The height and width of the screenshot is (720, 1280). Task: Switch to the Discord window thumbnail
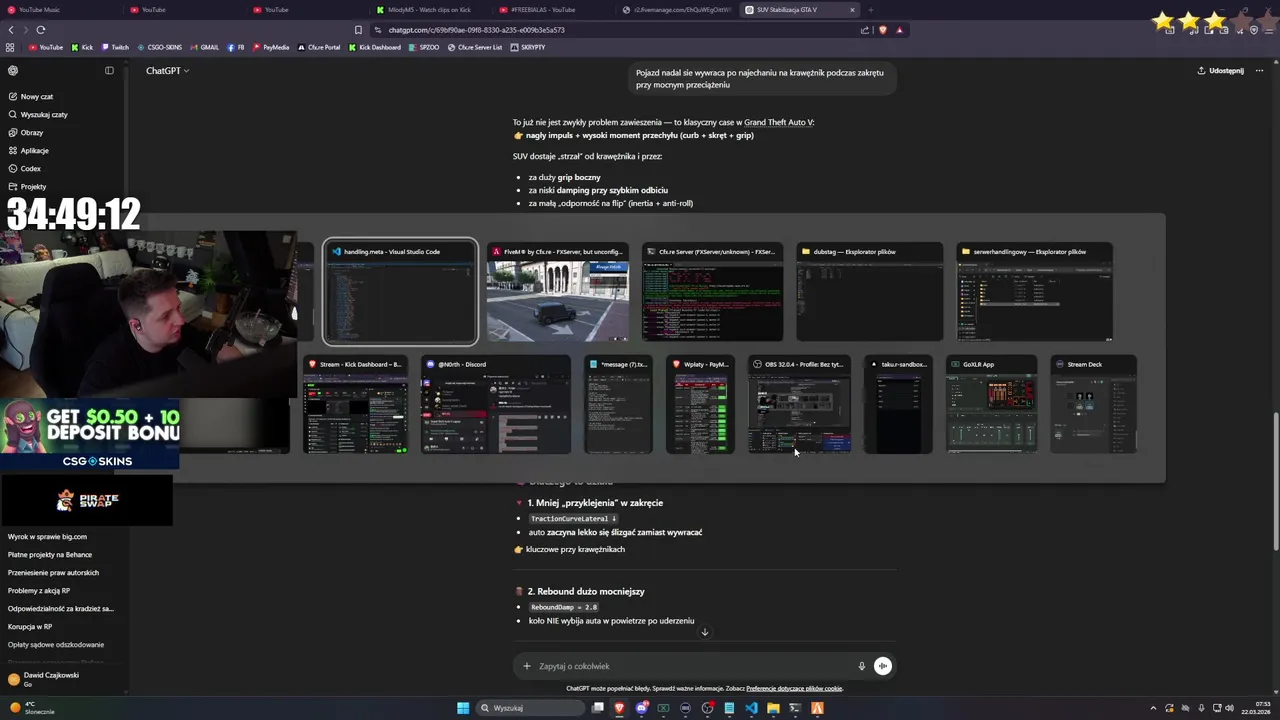[x=496, y=405]
